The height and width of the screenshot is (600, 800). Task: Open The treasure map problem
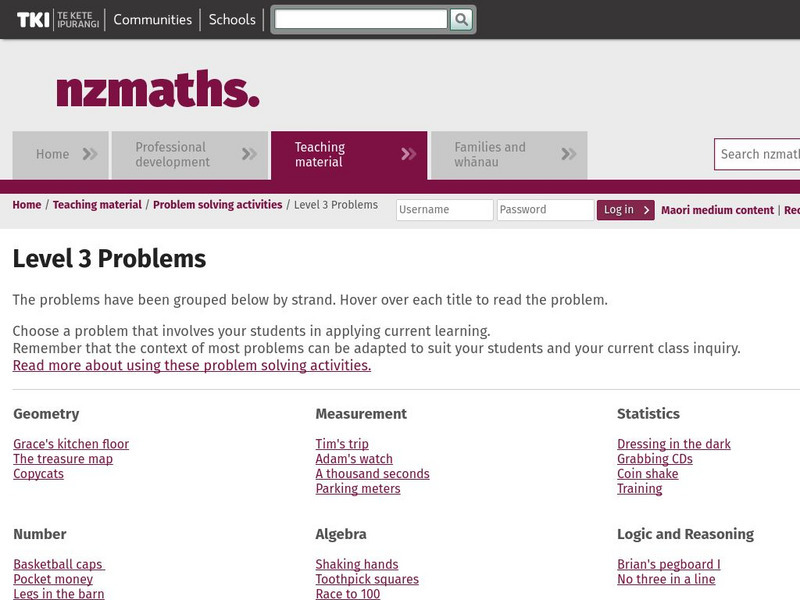(x=63, y=459)
